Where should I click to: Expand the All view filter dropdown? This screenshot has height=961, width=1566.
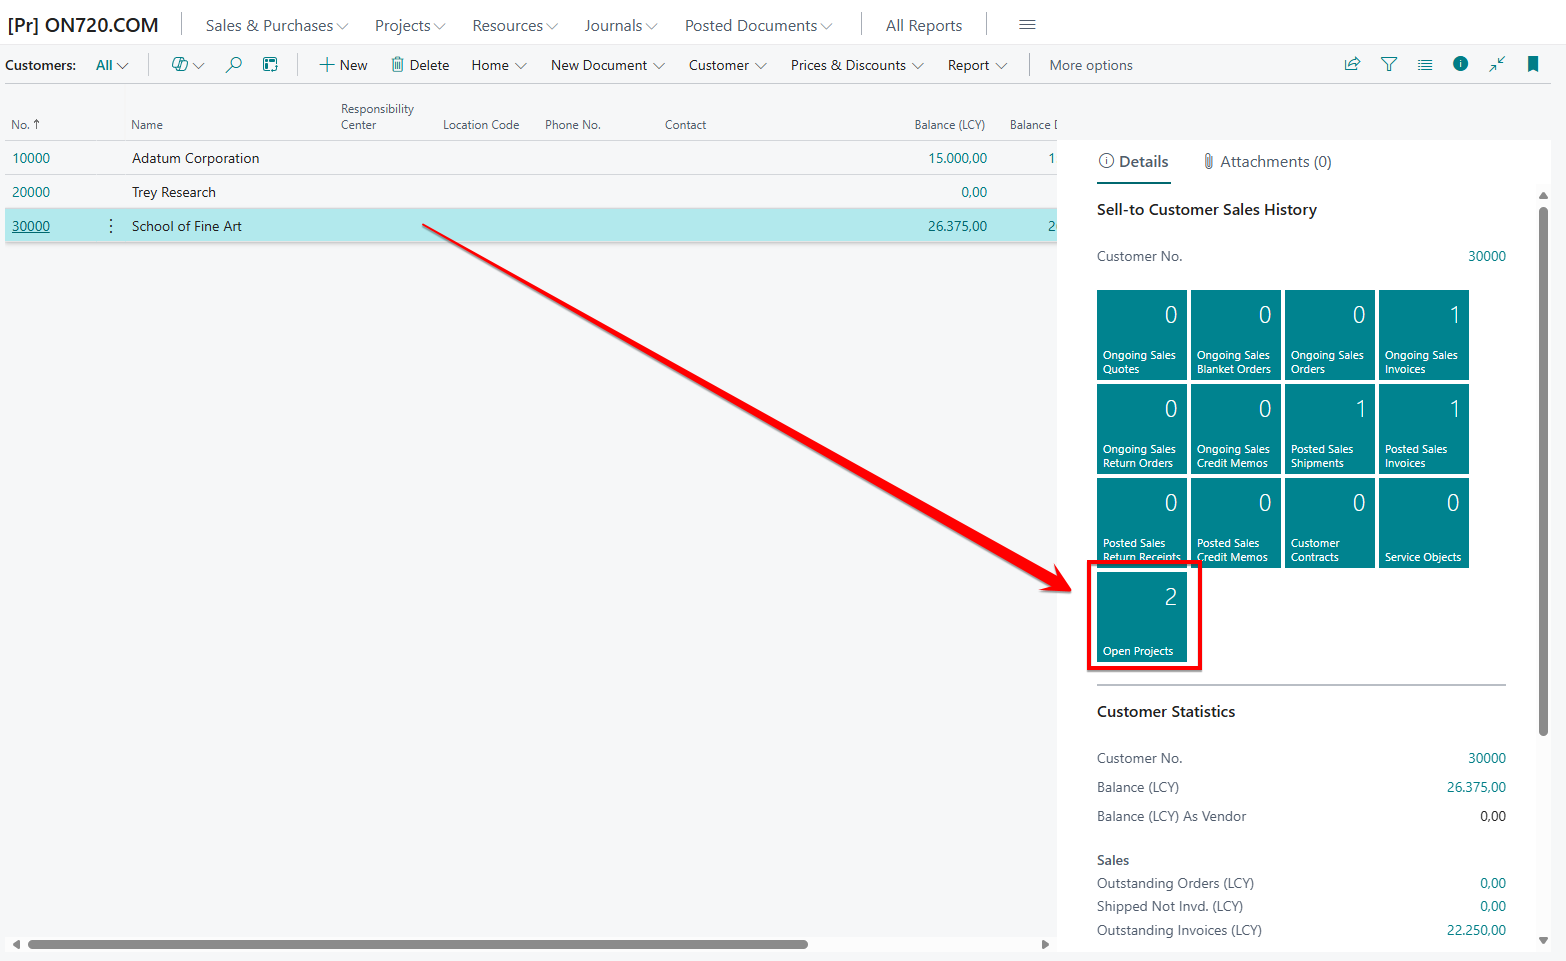tap(112, 65)
